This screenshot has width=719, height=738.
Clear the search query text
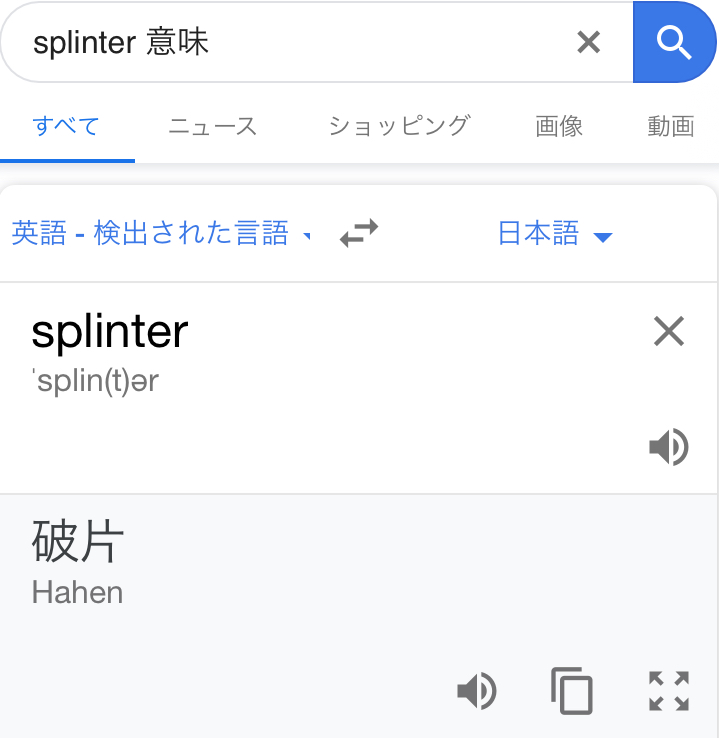[589, 42]
